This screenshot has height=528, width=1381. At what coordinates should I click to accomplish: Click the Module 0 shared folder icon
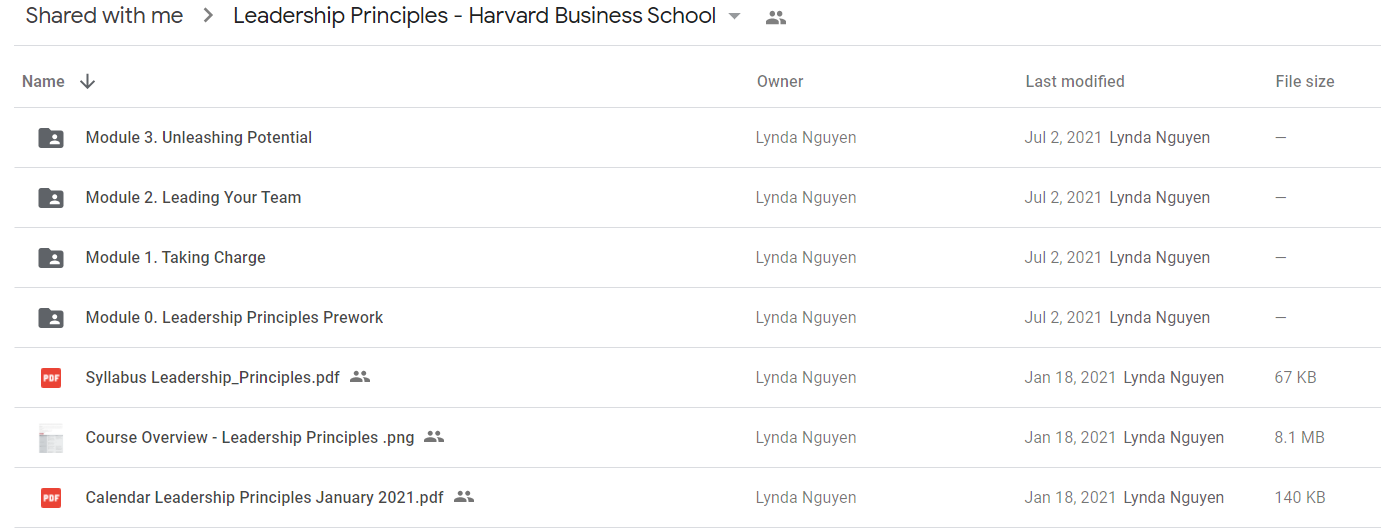[51, 318]
